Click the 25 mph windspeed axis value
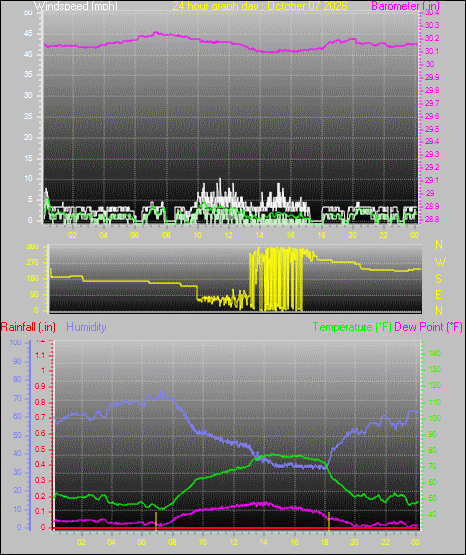 [x=28, y=116]
